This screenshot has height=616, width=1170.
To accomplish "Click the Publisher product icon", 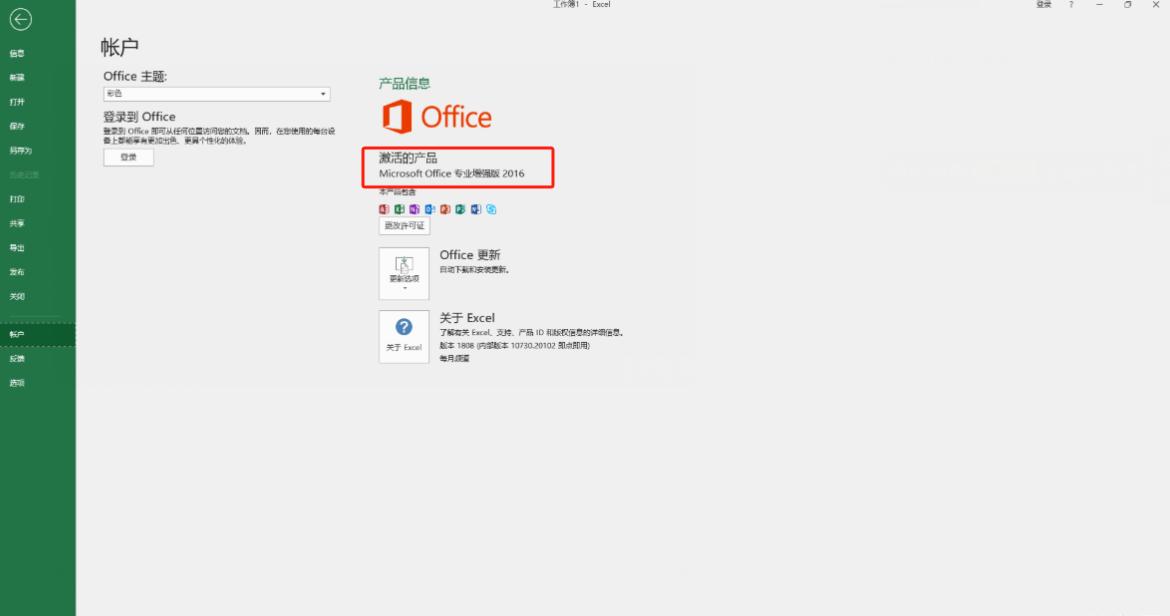I will [x=460, y=210].
